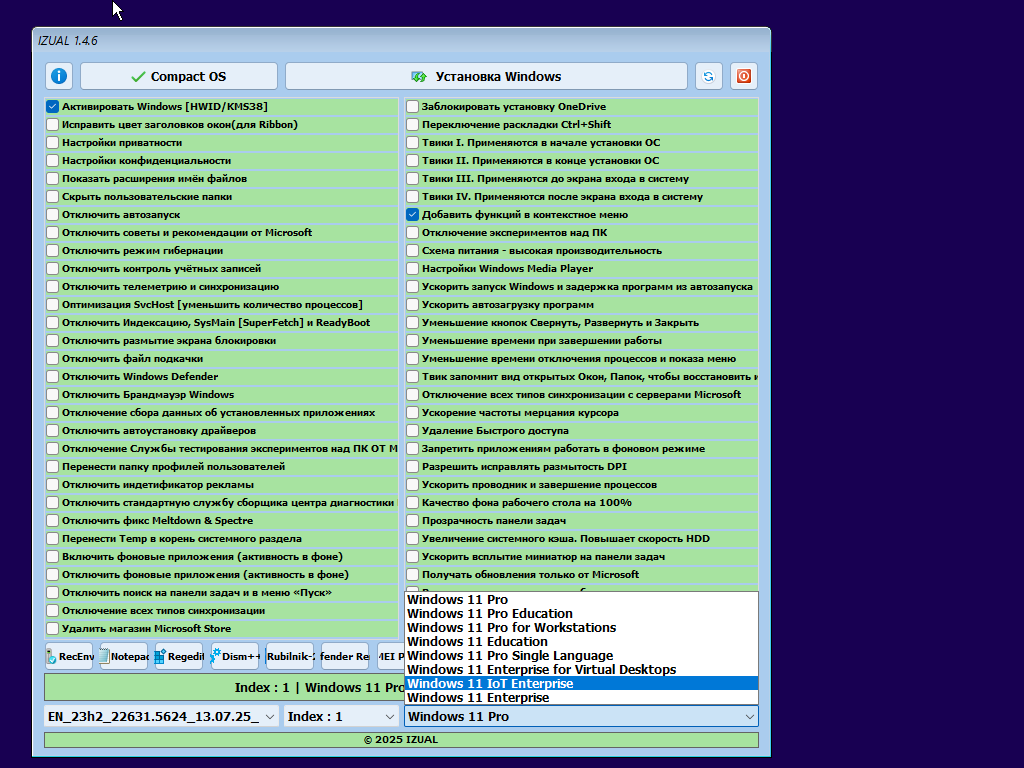1024x768 pixels.
Task: Check Отключение экспериментов над ПК
Action: pos(413,232)
